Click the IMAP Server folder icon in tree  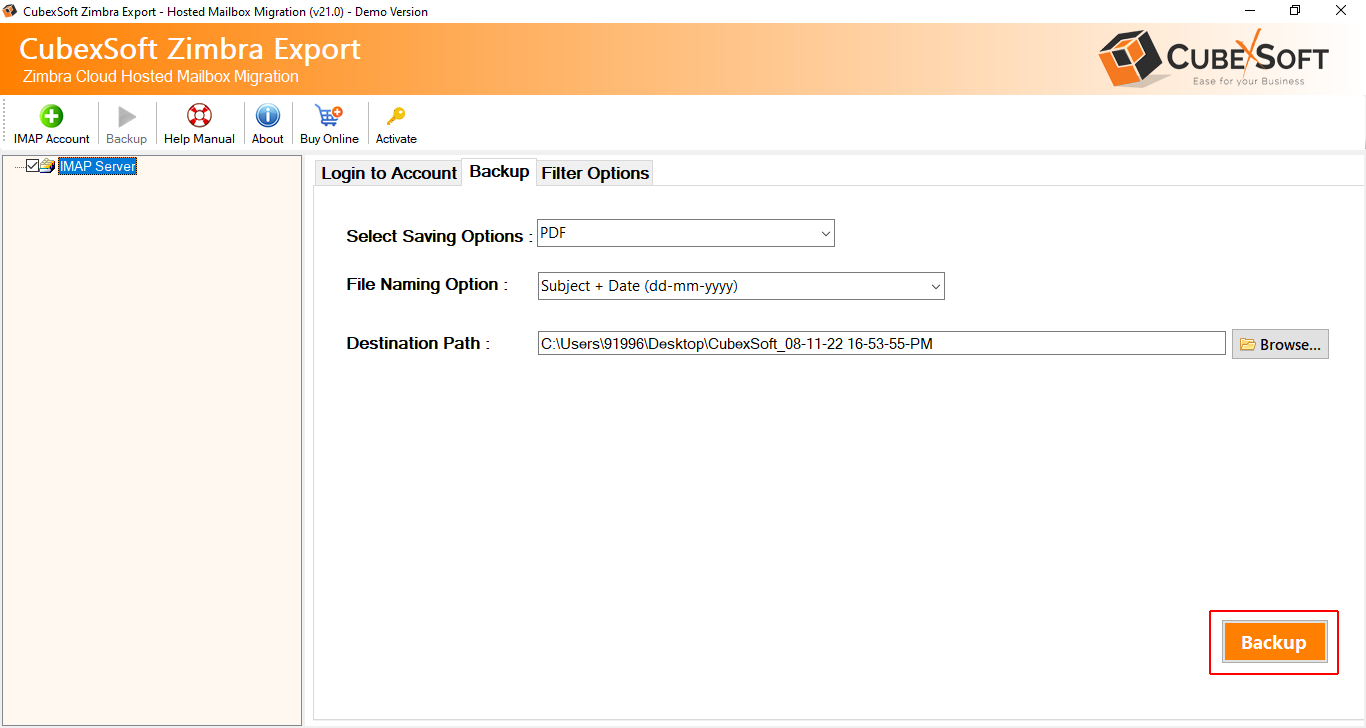[x=47, y=166]
